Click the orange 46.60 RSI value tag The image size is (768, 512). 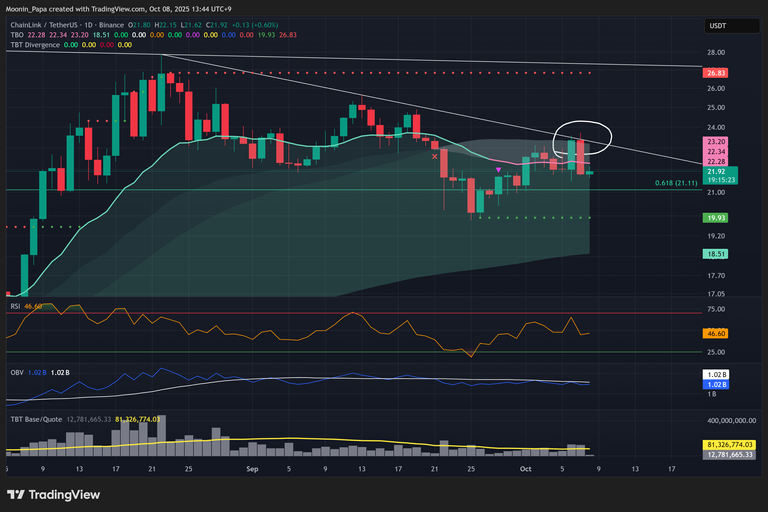(x=716, y=332)
